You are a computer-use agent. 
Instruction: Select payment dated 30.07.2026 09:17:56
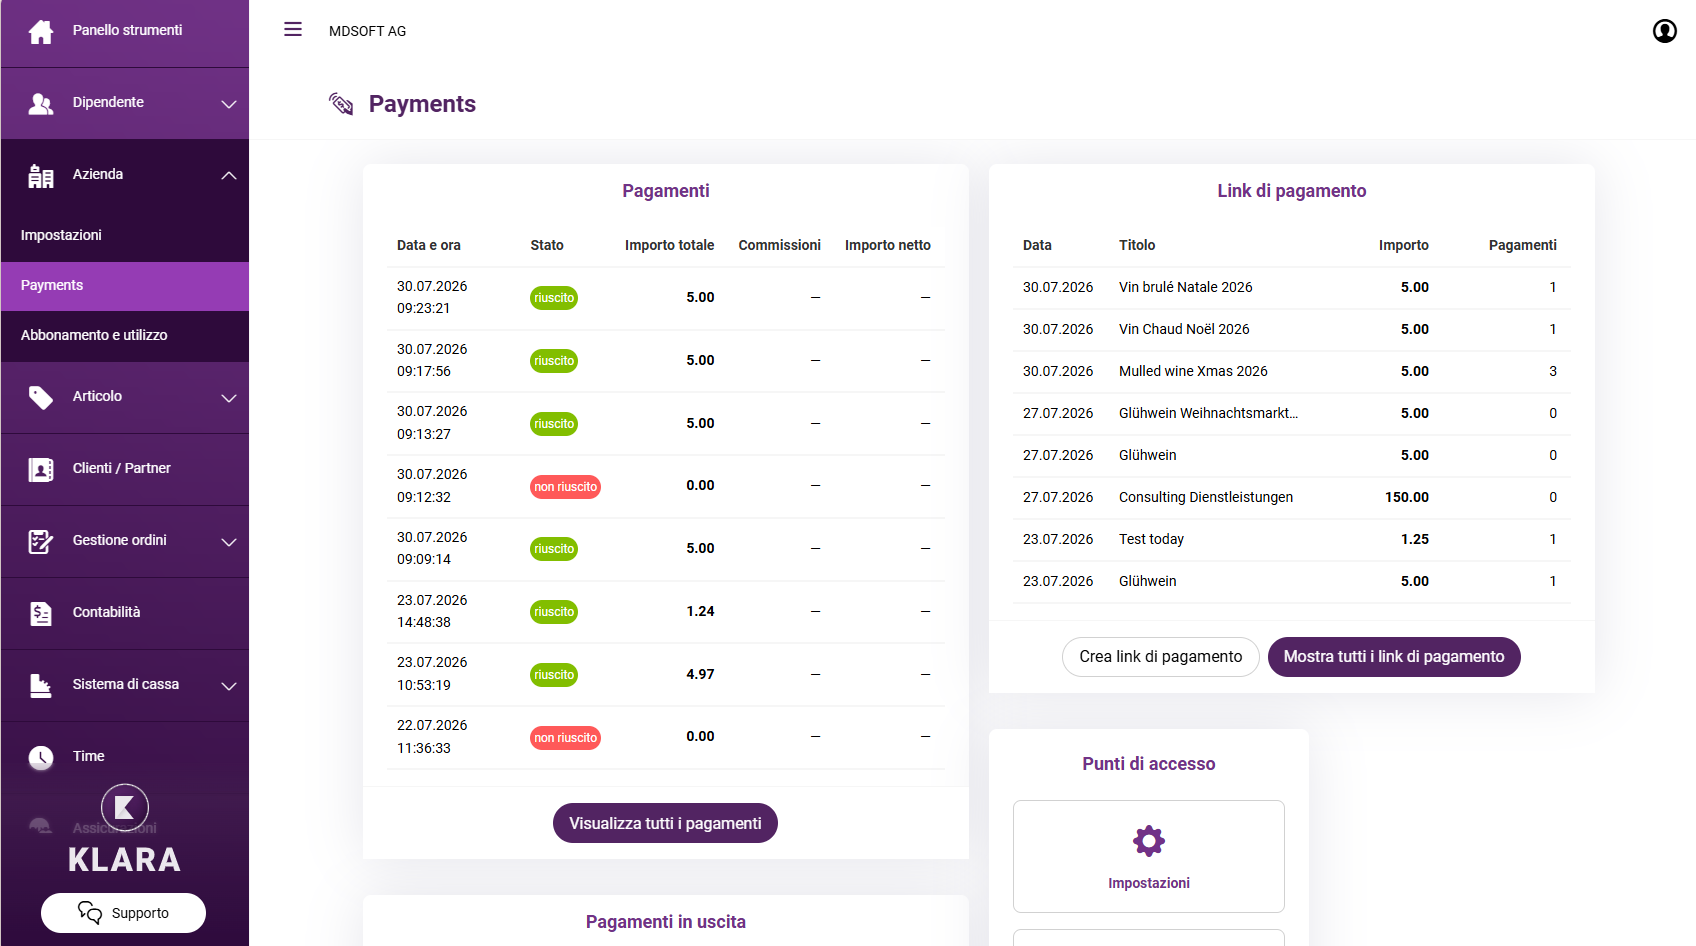[666, 361]
